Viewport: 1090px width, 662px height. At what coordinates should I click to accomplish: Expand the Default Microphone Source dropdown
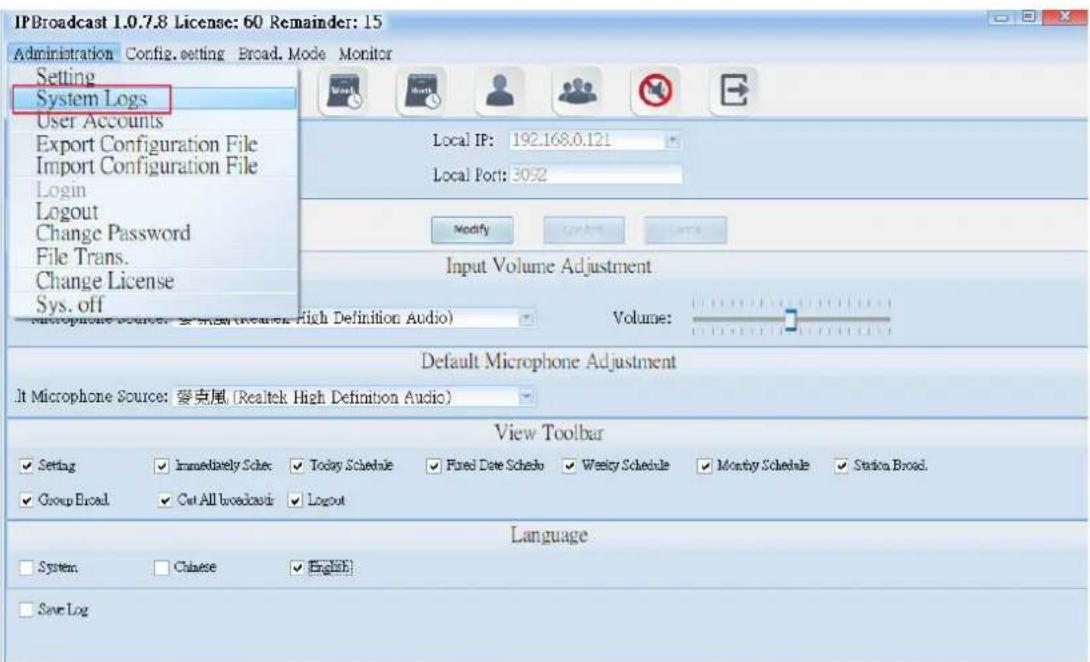[x=527, y=397]
